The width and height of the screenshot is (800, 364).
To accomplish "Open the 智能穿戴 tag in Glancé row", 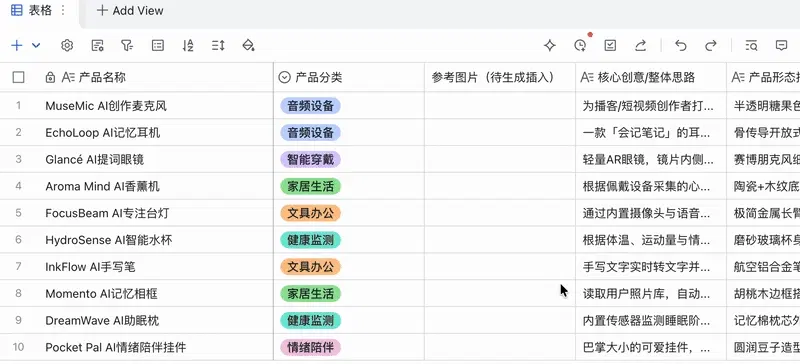I will (310, 159).
